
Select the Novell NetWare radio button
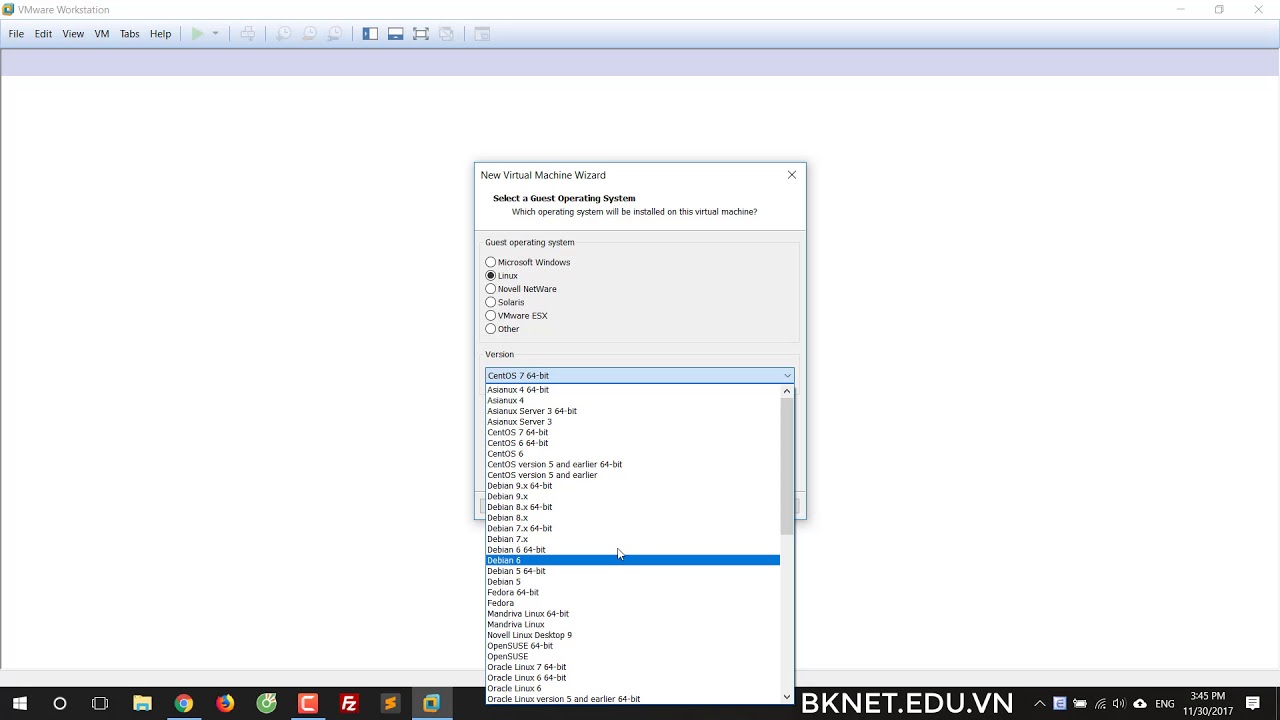[x=490, y=289]
